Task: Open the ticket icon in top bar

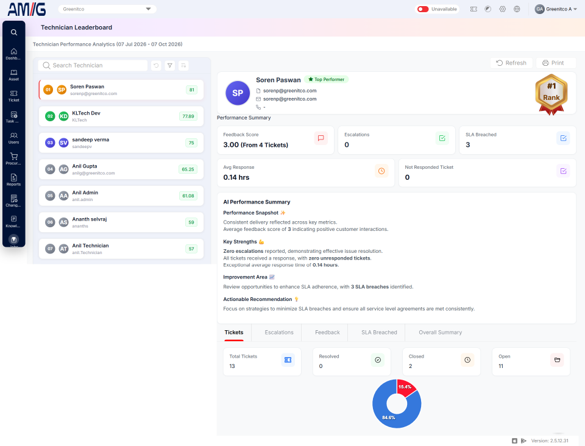Action: click(473, 9)
